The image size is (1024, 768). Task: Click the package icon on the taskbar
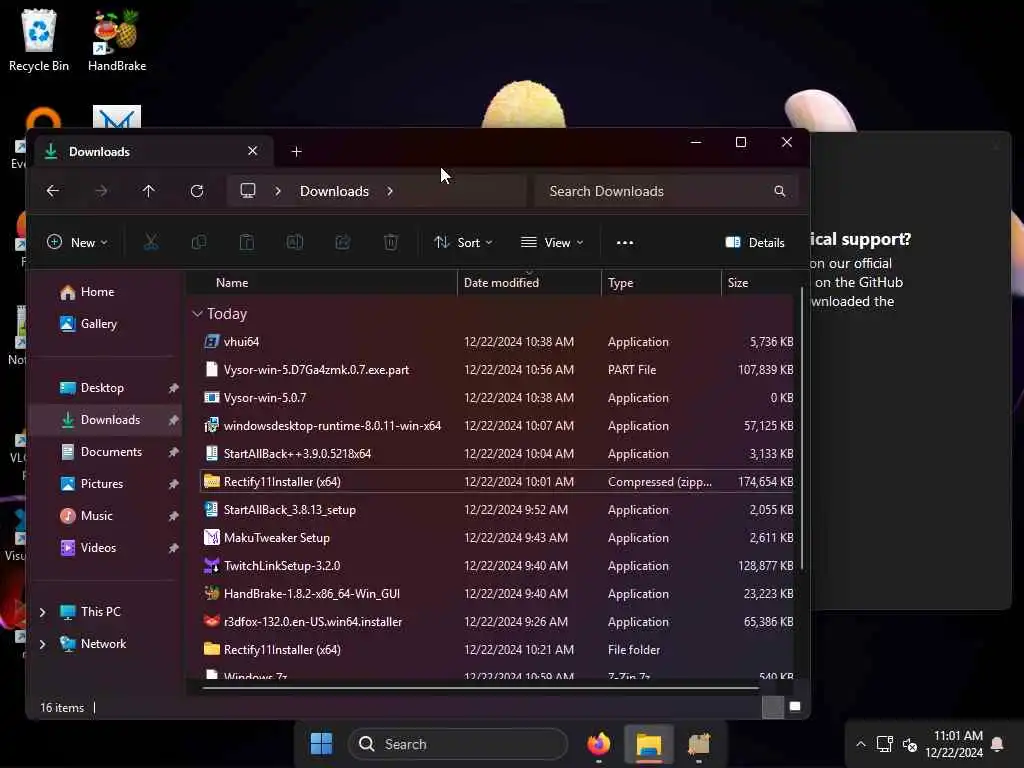(x=699, y=744)
